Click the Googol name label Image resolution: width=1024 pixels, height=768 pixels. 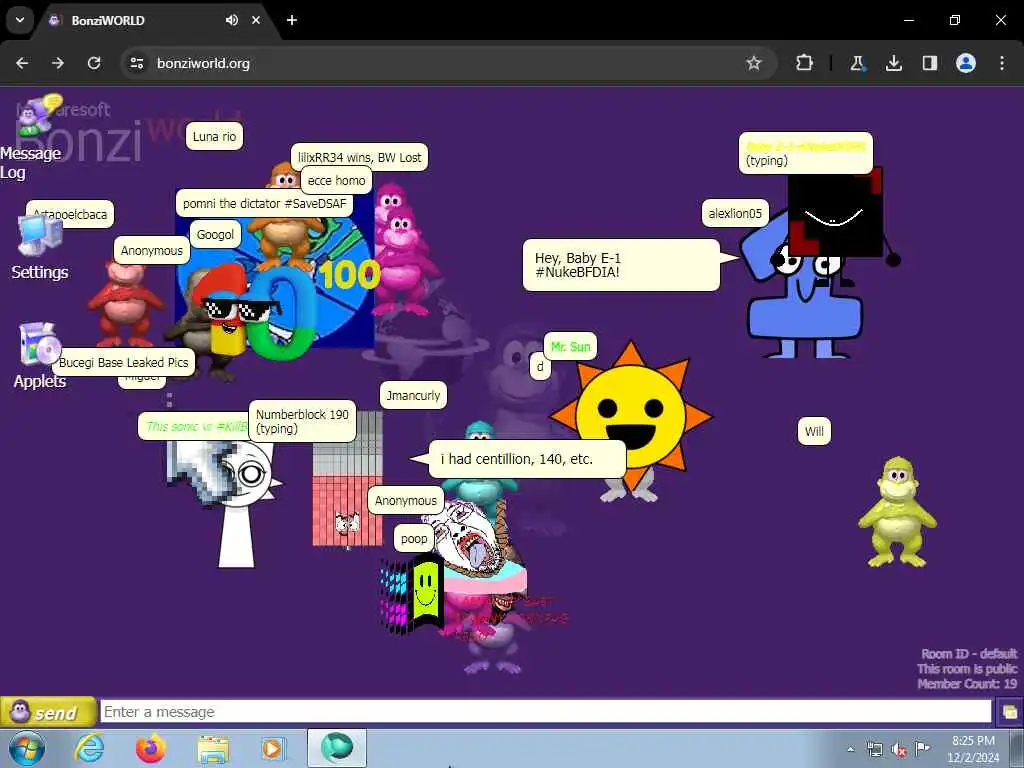[x=216, y=234]
